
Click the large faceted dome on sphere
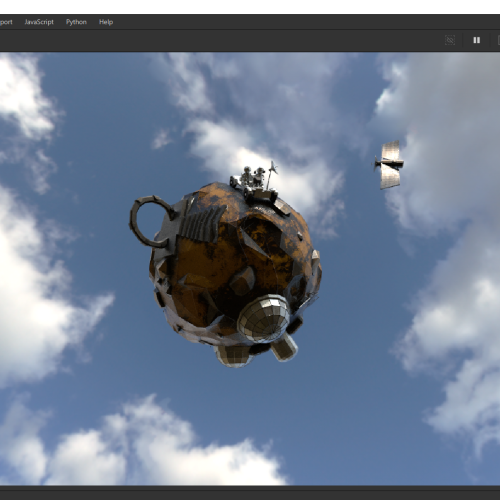264,318
